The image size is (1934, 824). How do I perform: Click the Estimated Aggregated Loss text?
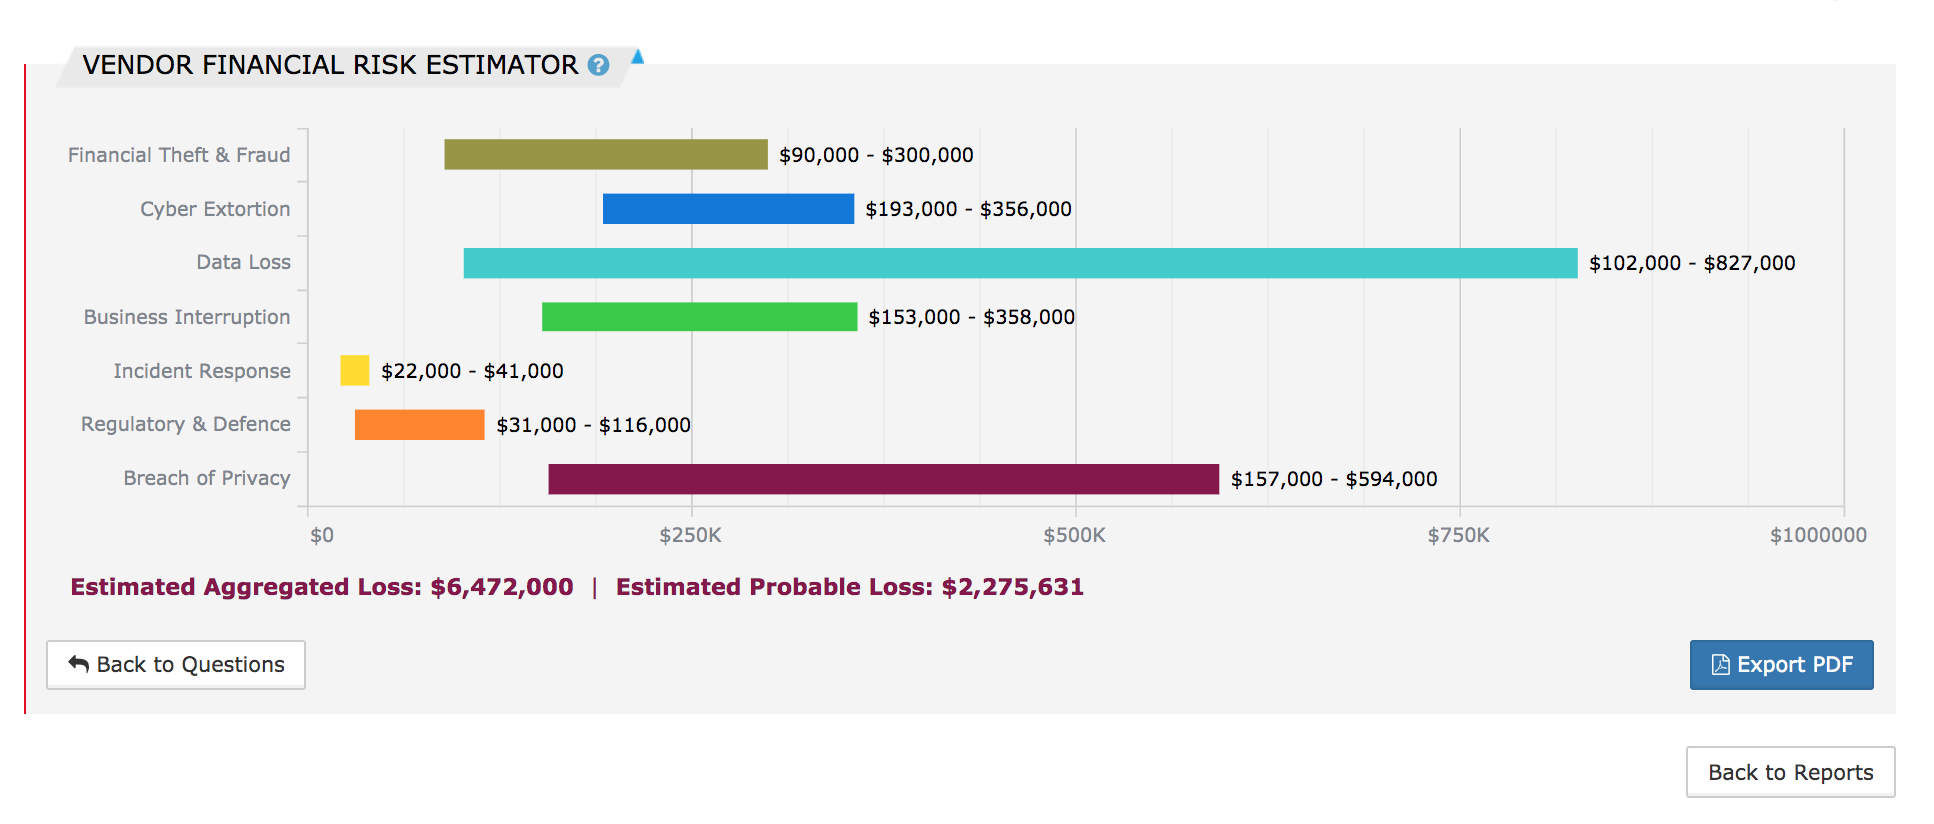322,587
